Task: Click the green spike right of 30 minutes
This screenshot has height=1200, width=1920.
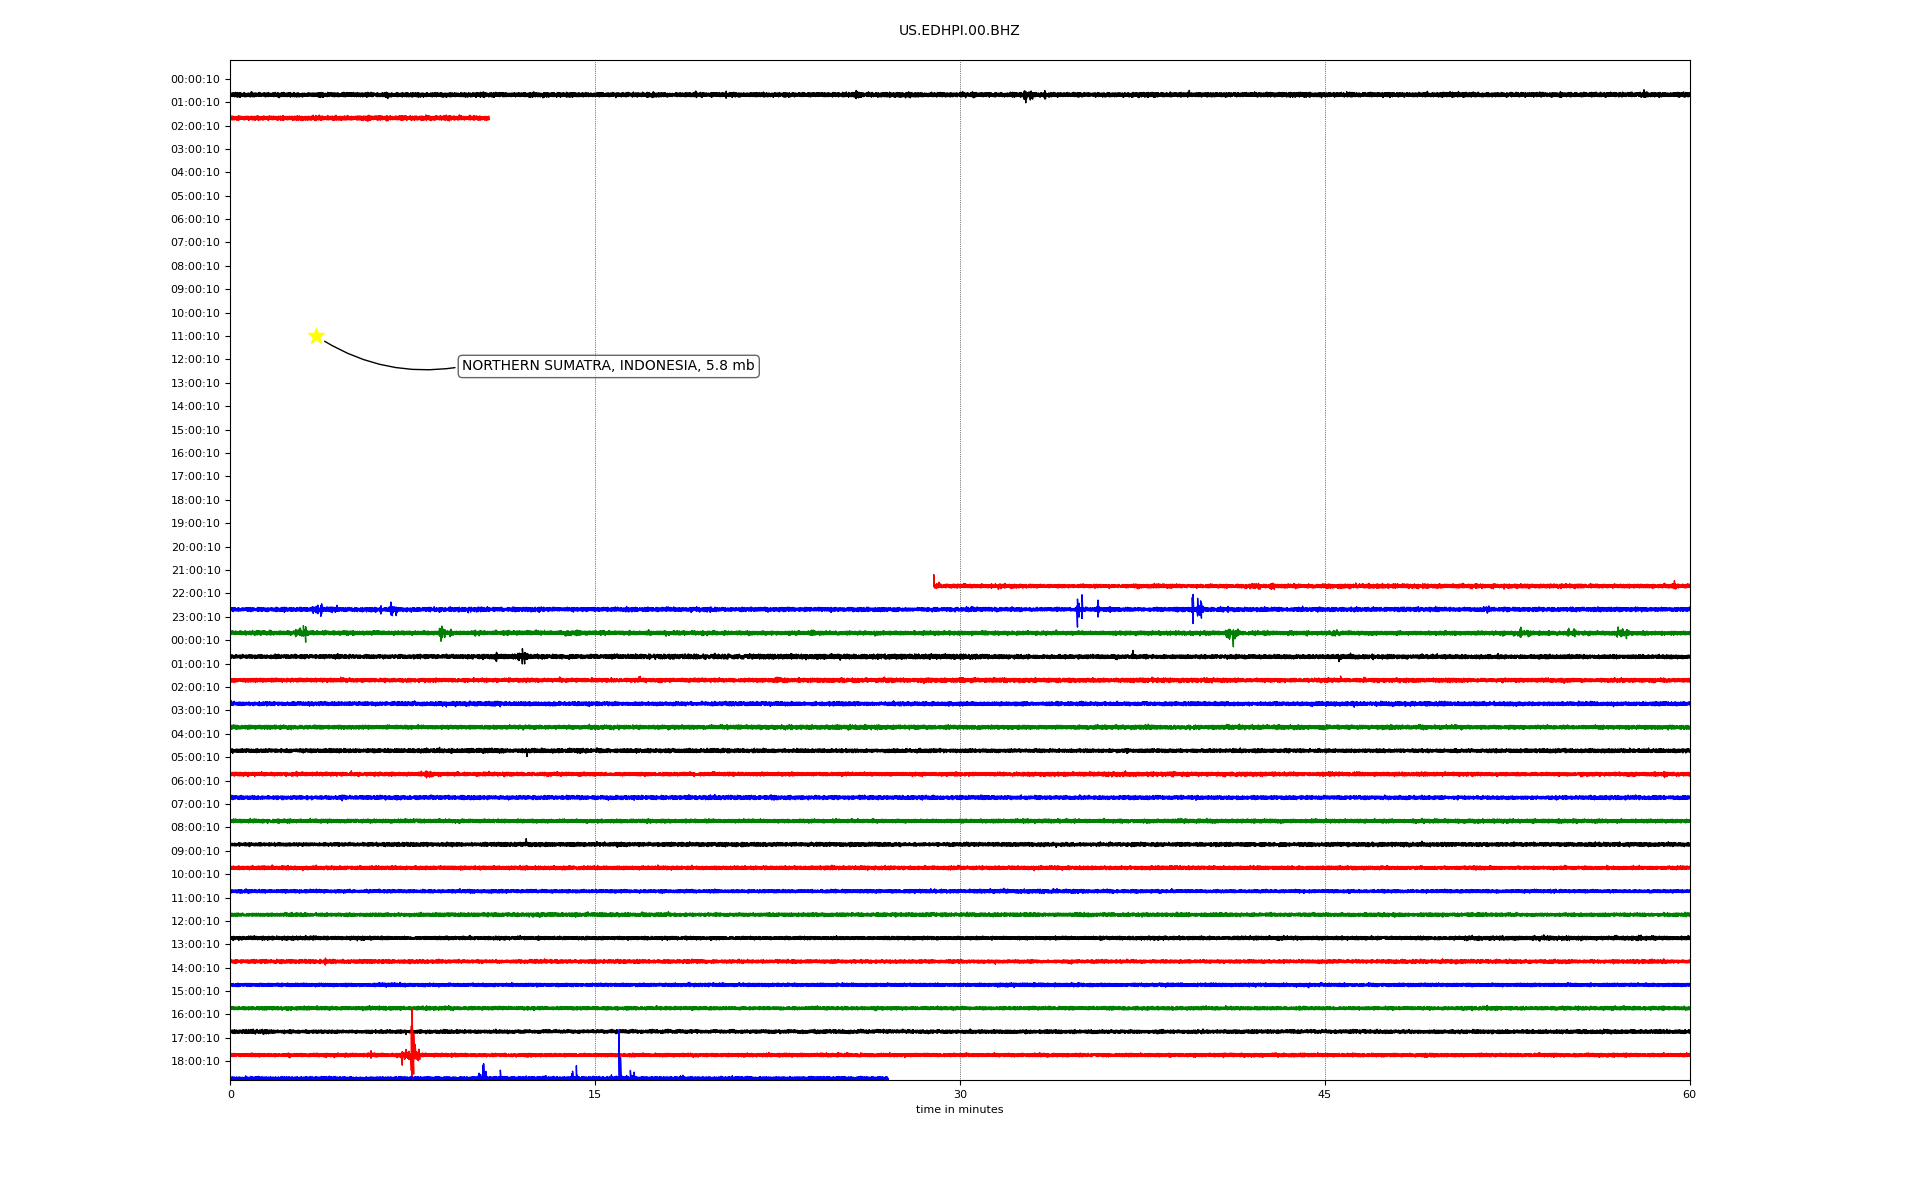Action: tap(1232, 635)
